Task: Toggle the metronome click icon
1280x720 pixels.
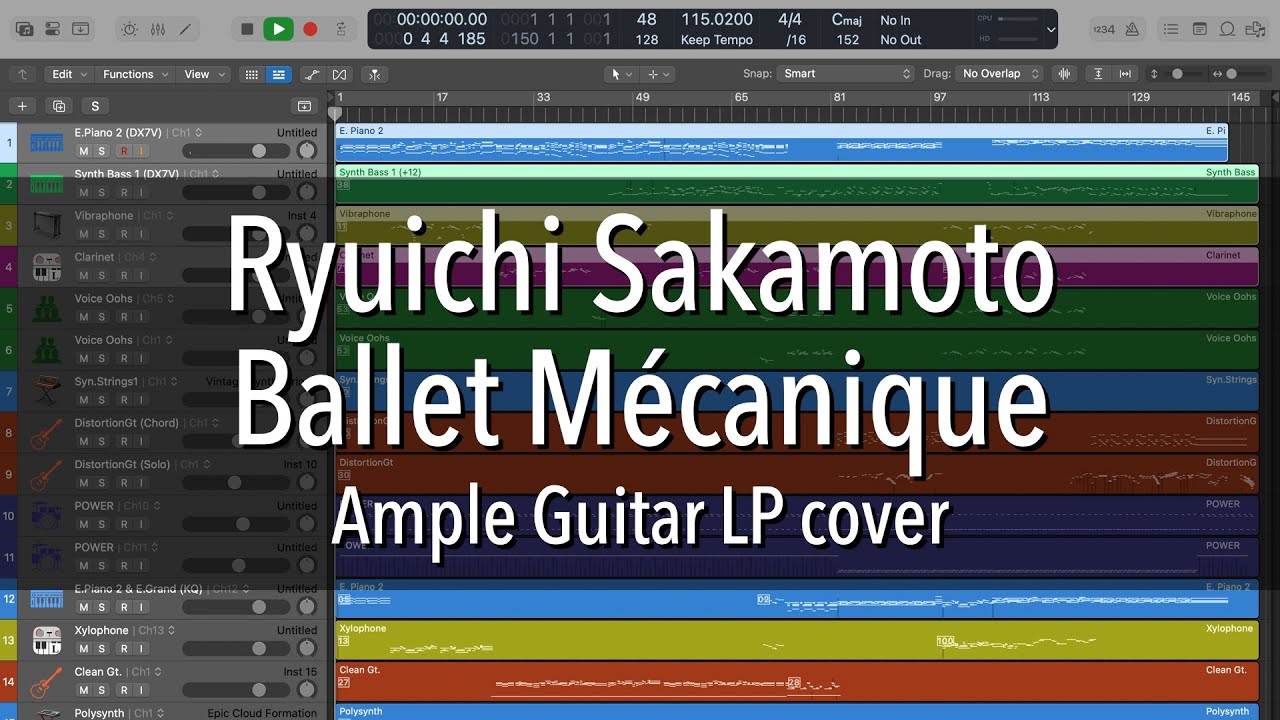Action: click(1132, 29)
